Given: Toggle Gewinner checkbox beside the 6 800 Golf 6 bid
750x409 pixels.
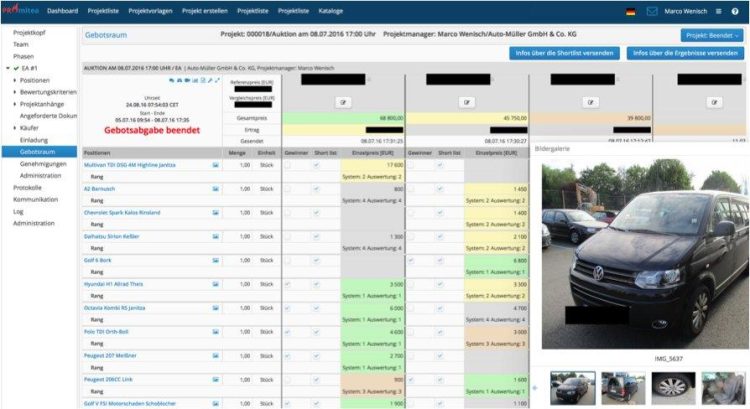Looking at the screenshot, I should tap(411, 261).
